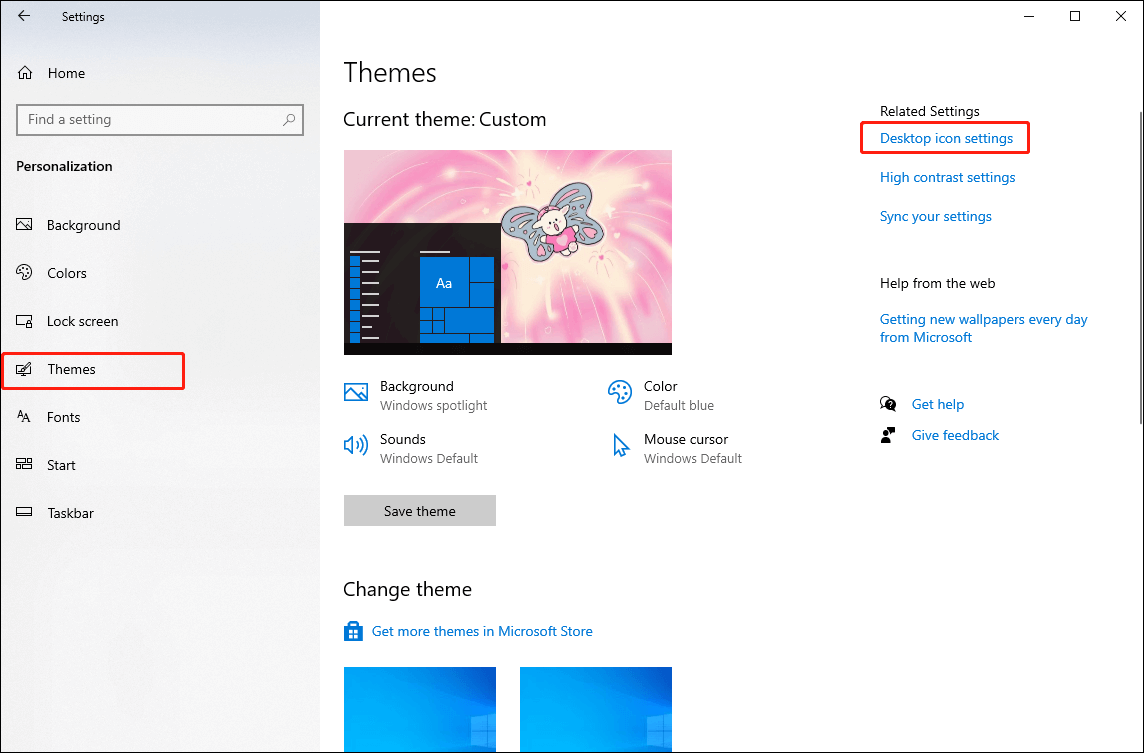The width and height of the screenshot is (1144, 753).
Task: Navigate to Start settings
Action: coord(61,466)
